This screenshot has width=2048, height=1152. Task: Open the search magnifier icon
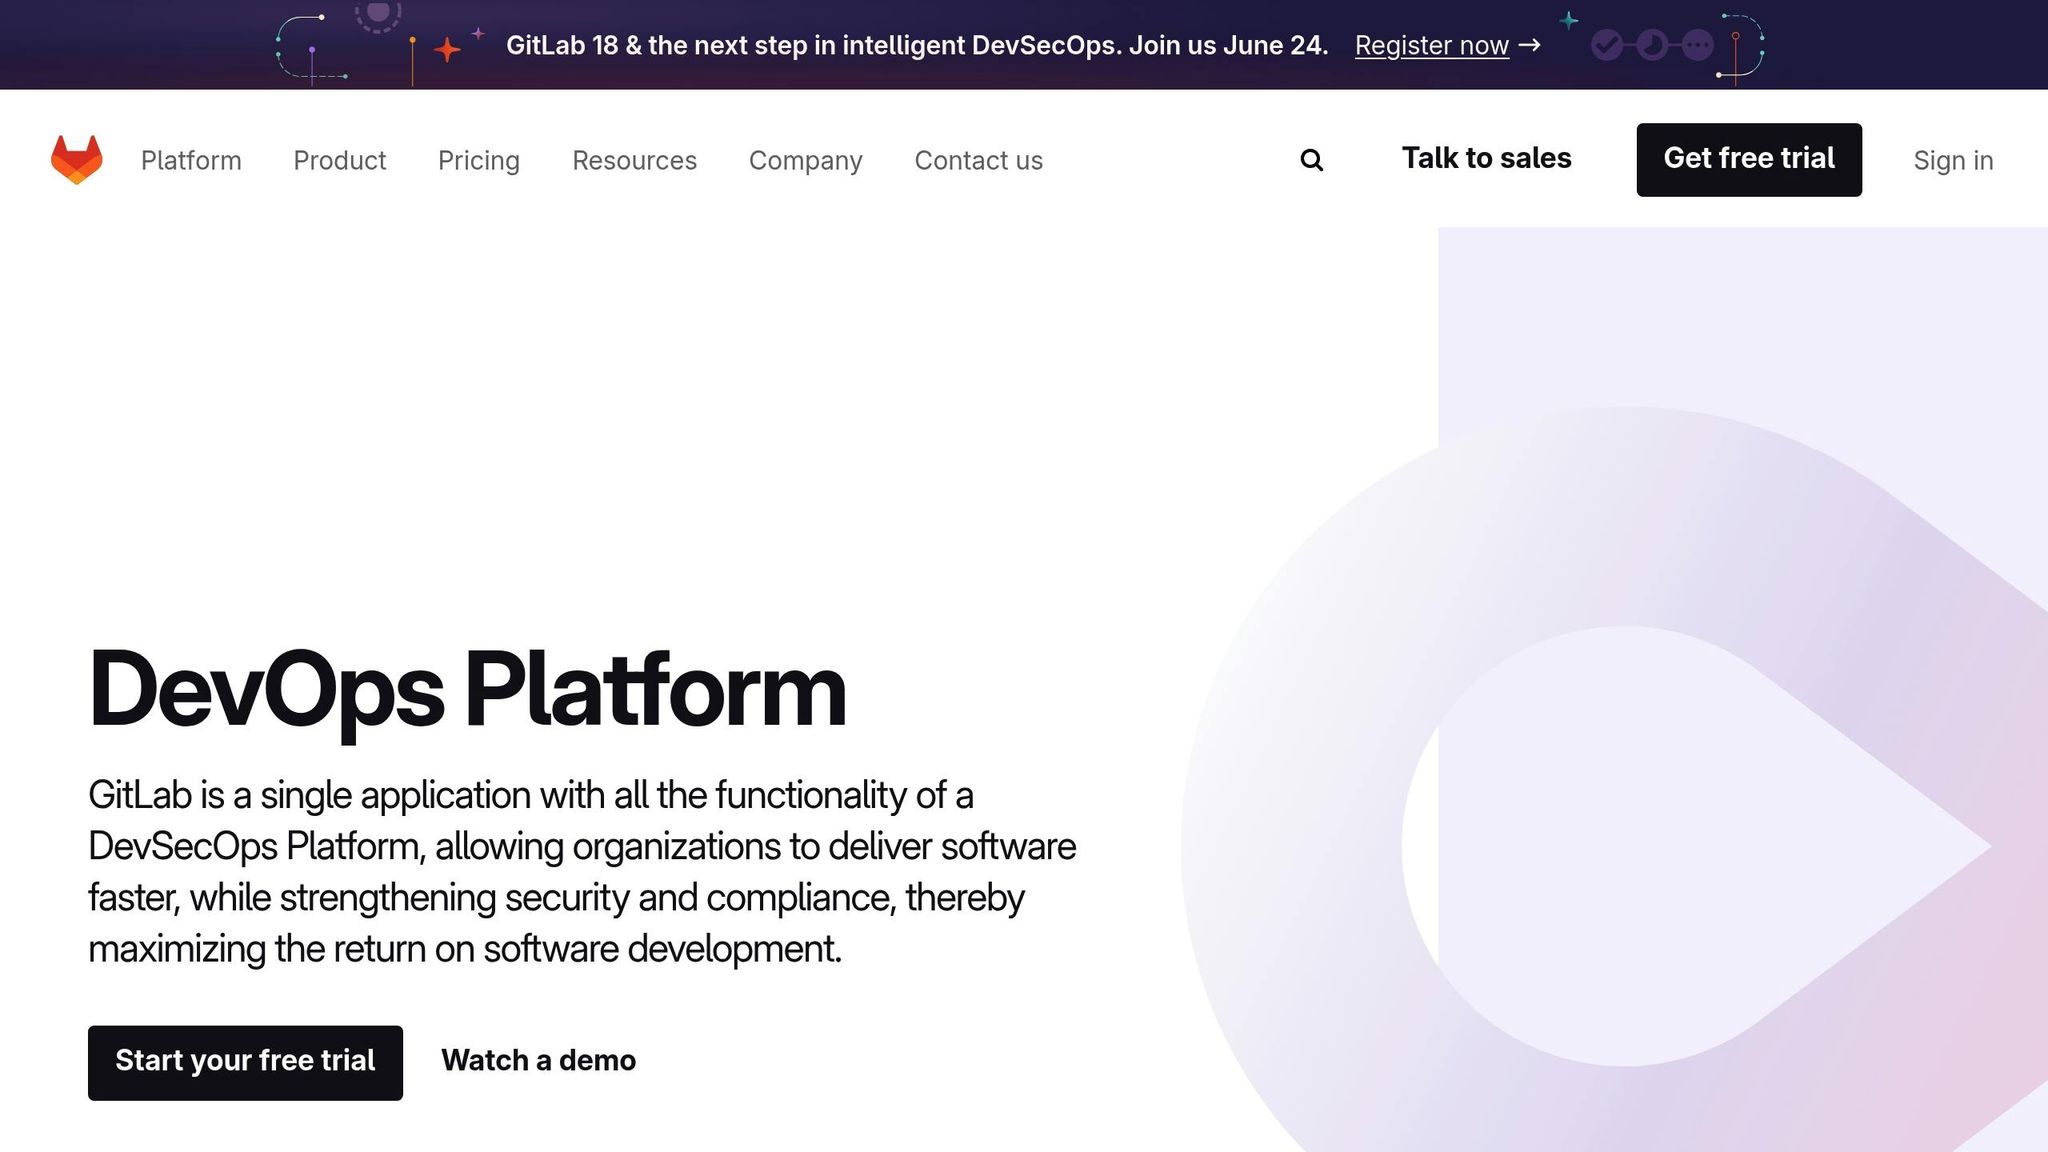[x=1311, y=160]
